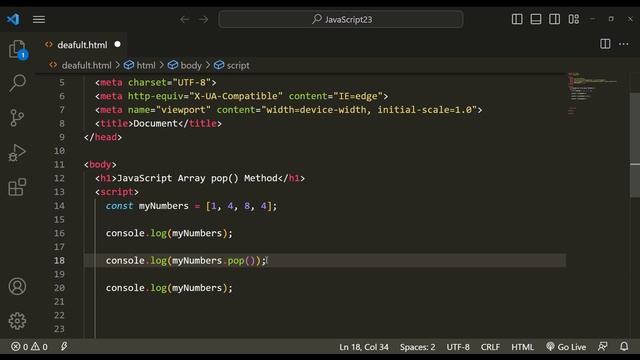Screen dimensions: 640x360
Task: Toggle the bottom panel layout icon
Action: point(536,19)
